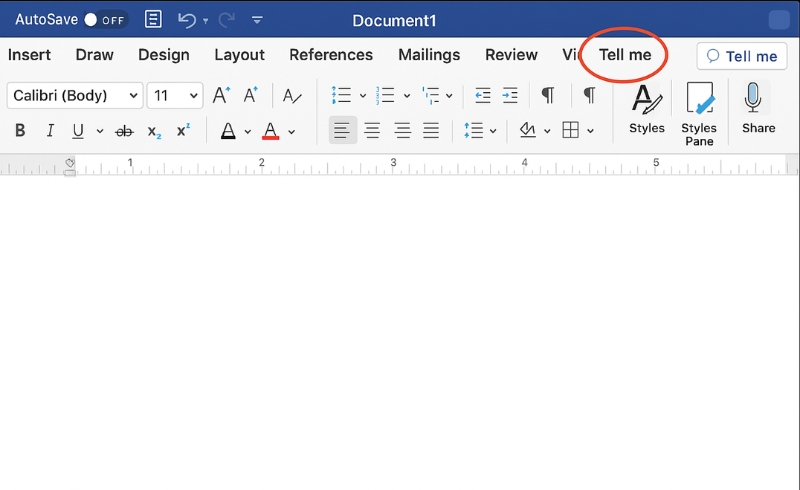
Task: Align text right
Action: click(x=402, y=130)
